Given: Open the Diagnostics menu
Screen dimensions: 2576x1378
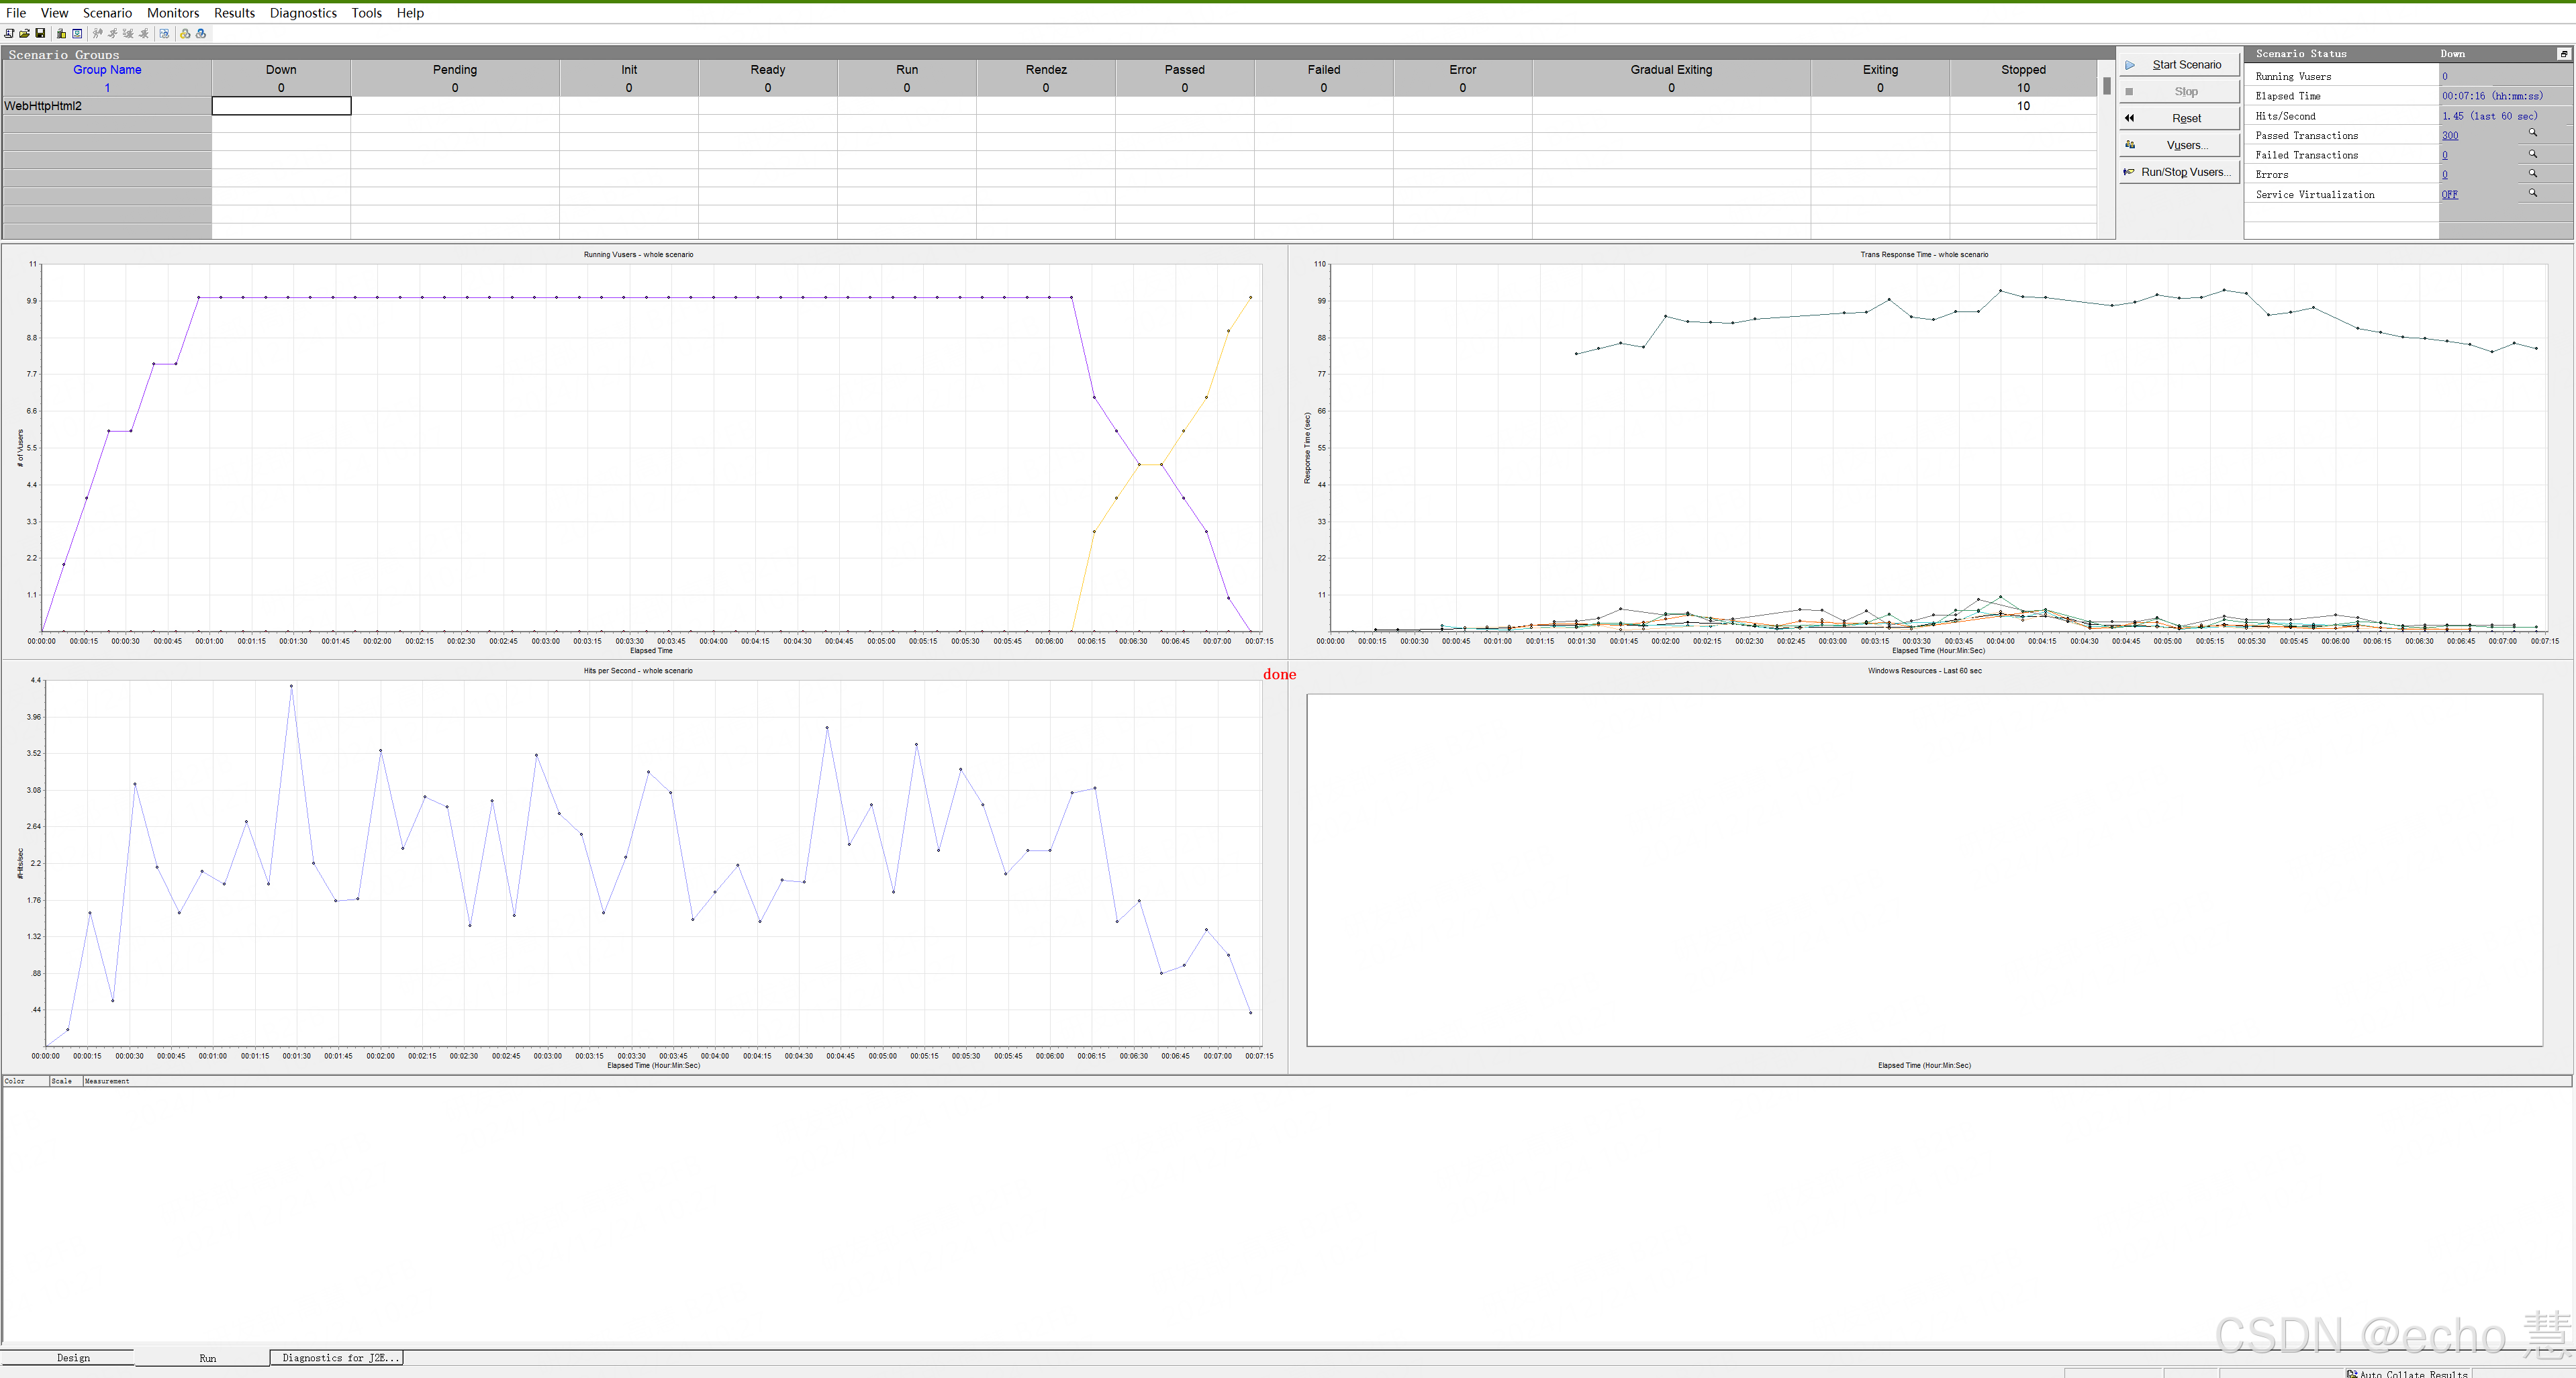Looking at the screenshot, I should (x=303, y=12).
